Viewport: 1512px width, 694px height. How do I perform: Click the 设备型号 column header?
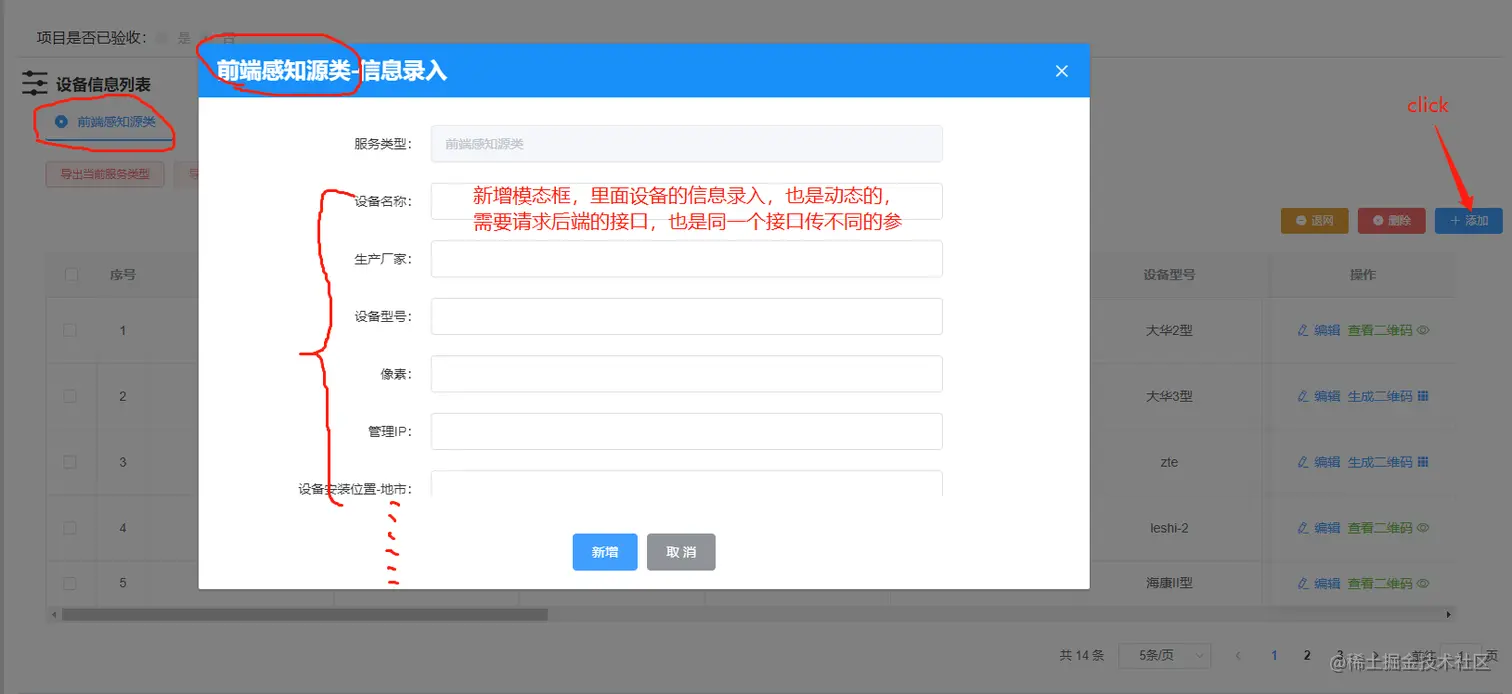pyautogui.click(x=1169, y=274)
